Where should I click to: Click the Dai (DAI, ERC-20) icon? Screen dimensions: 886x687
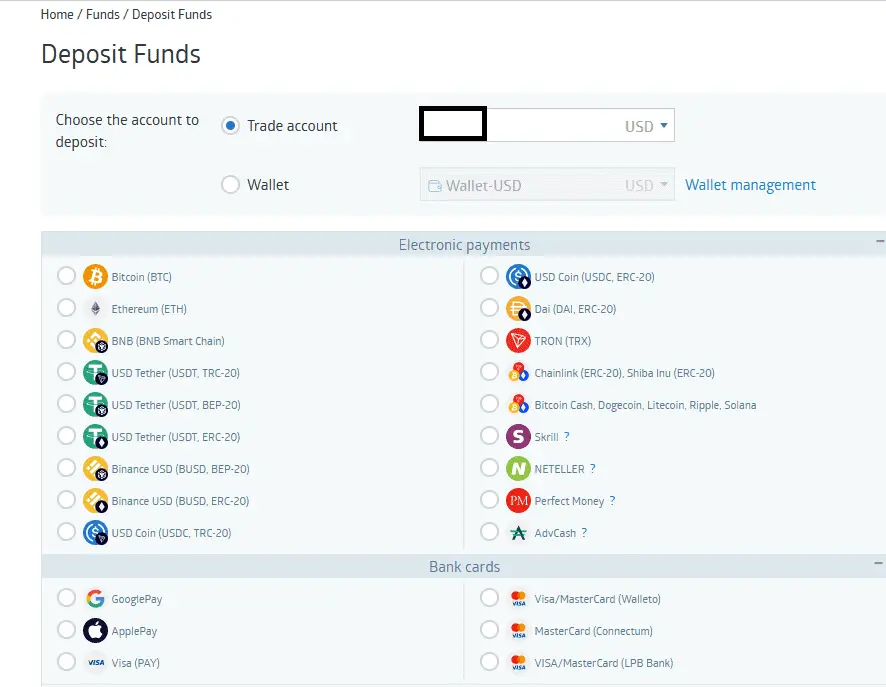click(518, 308)
